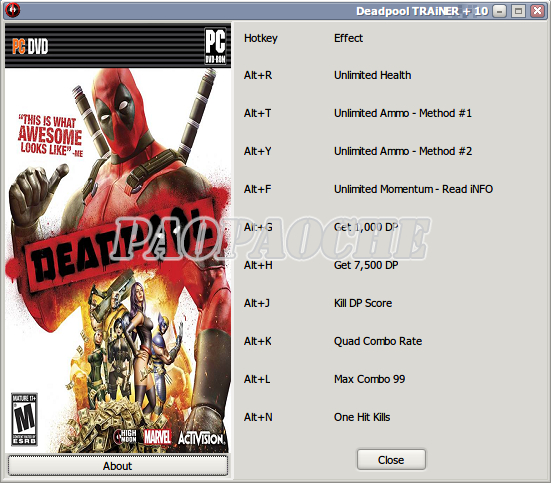The width and height of the screenshot is (551, 483).
Task: Select 'Unlimited Momentum - Read iNFO' text
Action: point(413,189)
